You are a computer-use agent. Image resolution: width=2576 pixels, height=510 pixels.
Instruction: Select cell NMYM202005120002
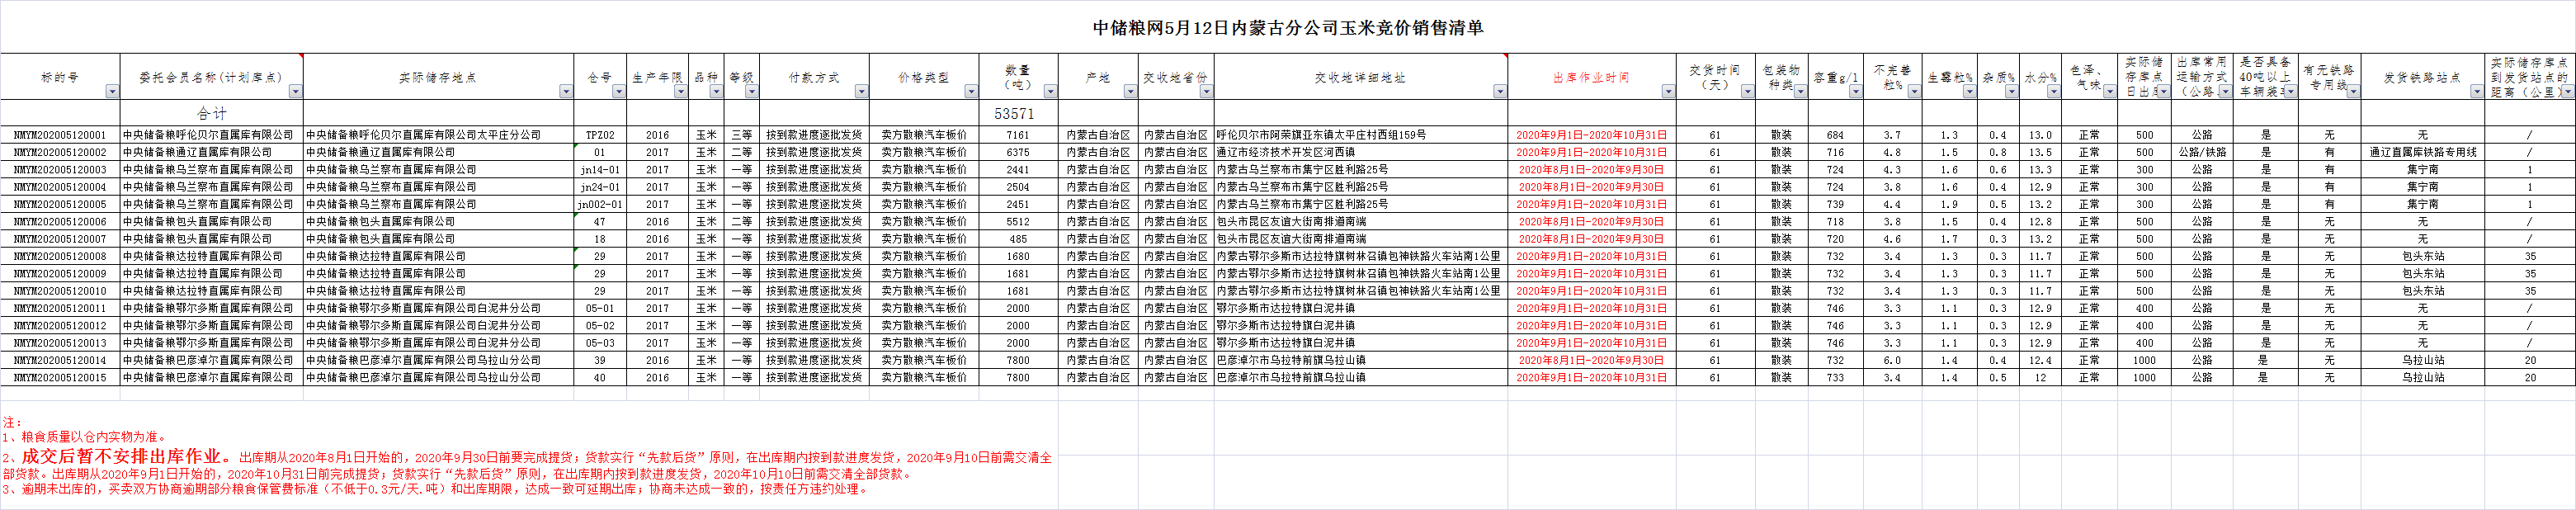[60, 152]
